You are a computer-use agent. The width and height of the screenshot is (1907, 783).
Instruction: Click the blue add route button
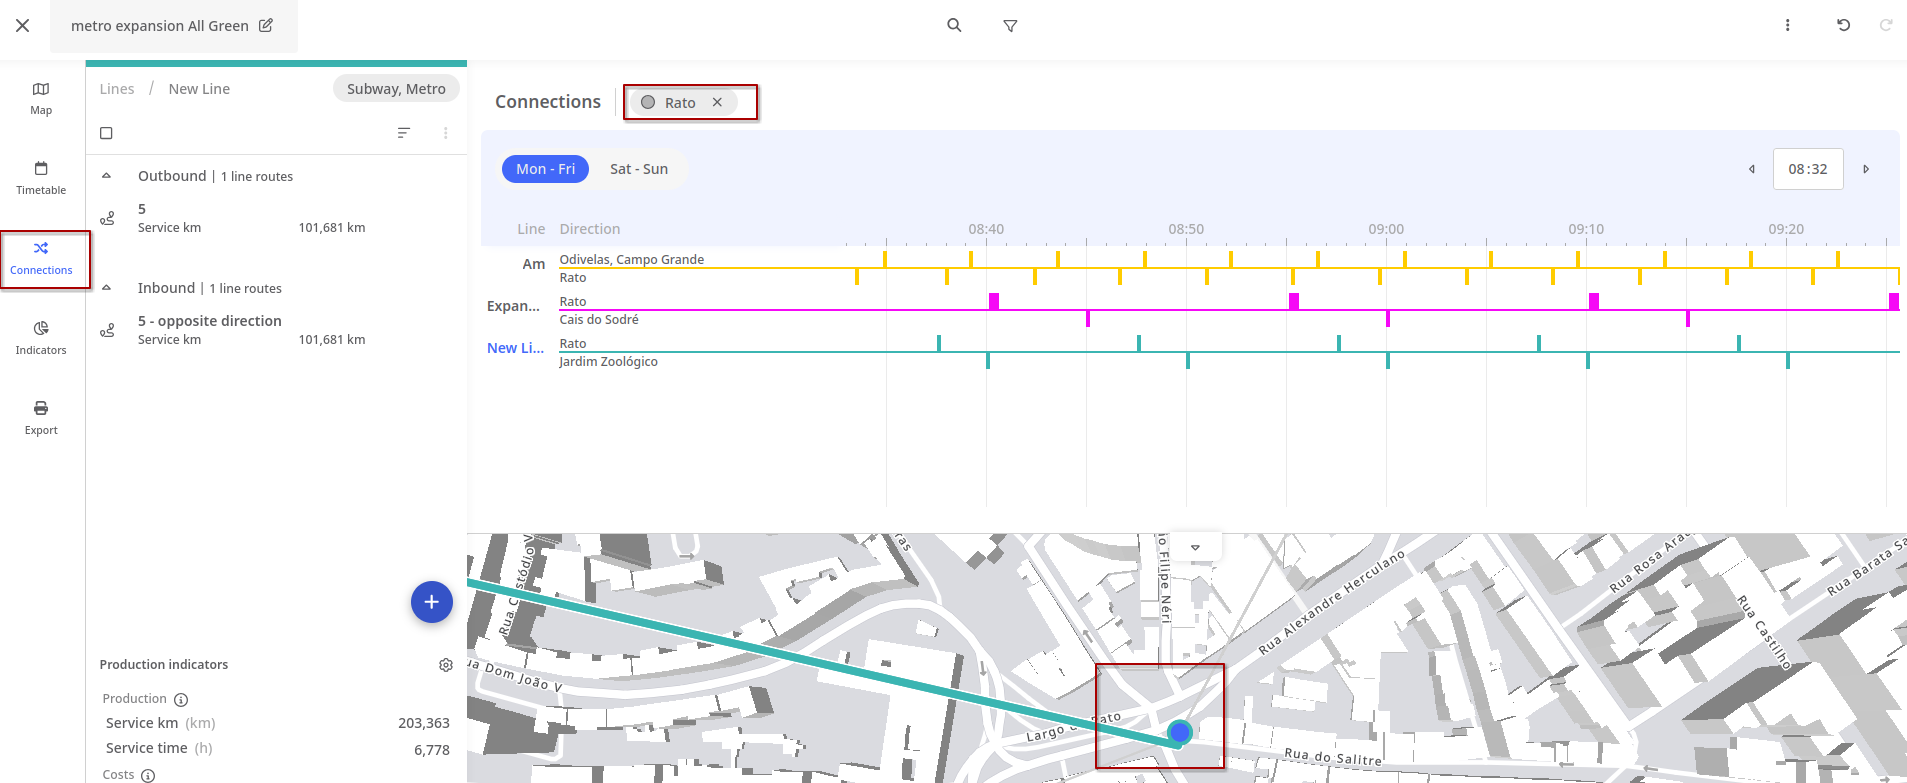click(431, 602)
